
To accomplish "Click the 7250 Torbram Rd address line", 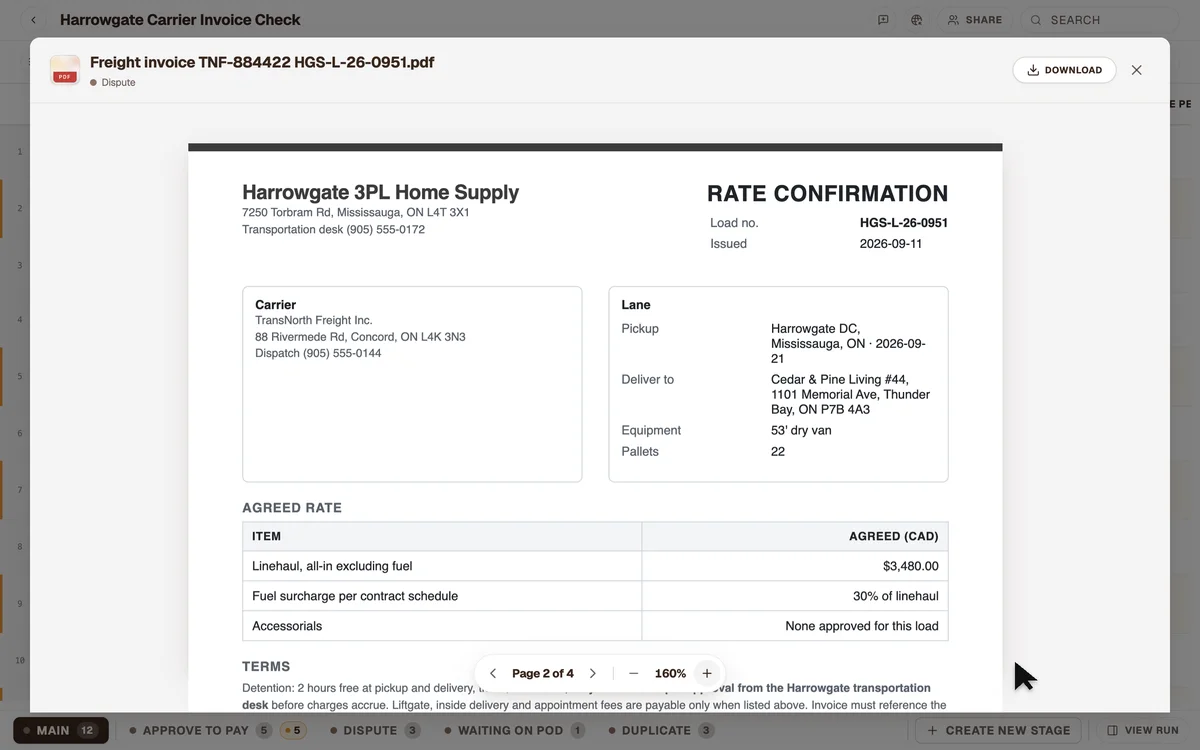I will [x=356, y=213].
